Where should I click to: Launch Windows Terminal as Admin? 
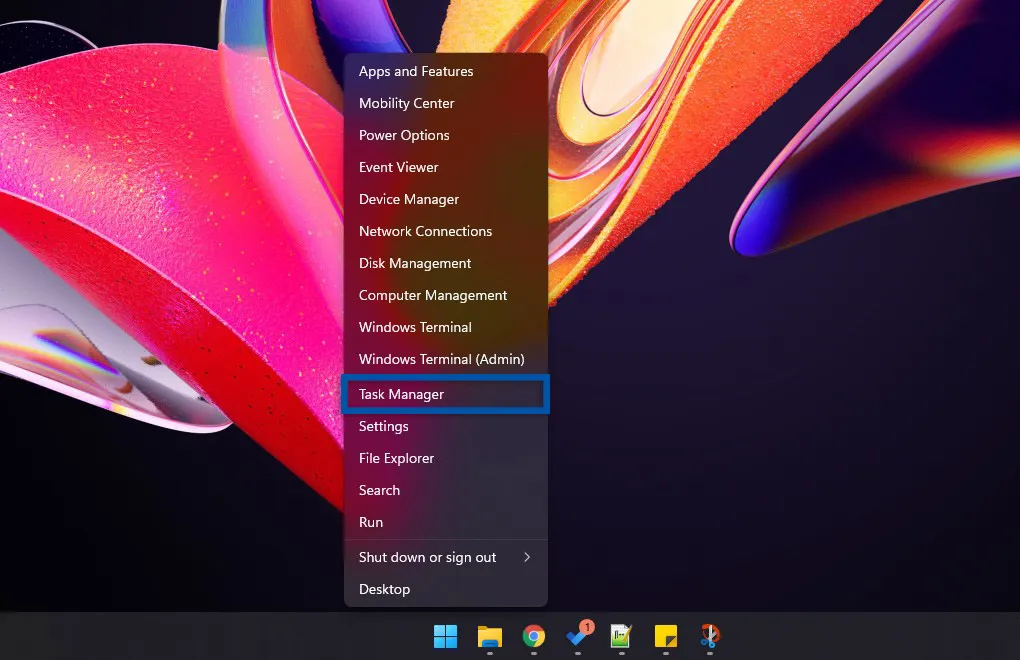[x=442, y=359]
